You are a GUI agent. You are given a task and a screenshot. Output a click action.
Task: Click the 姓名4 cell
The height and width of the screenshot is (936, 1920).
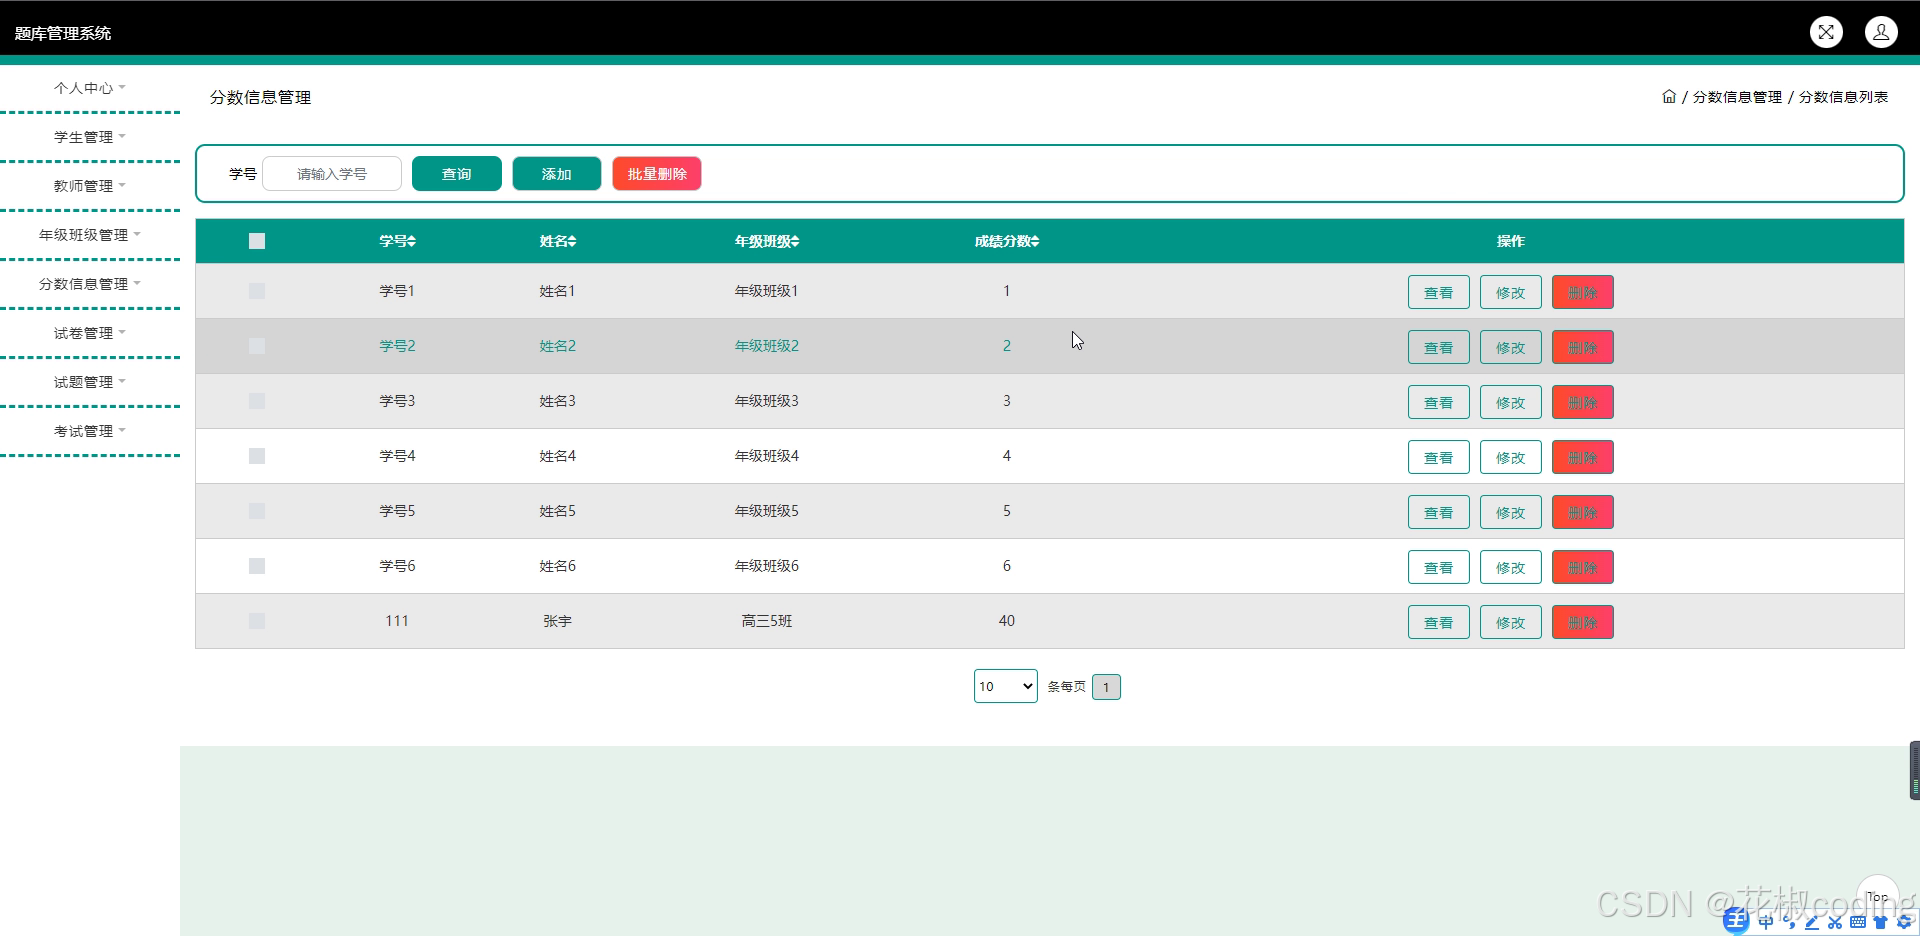(557, 456)
